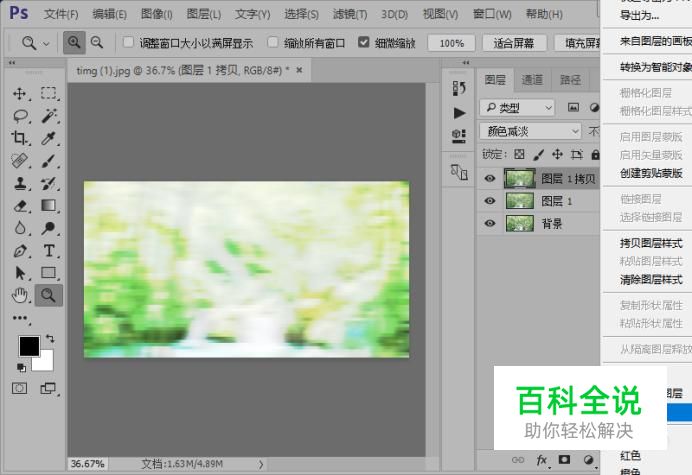692x475 pixels.
Task: Enable zoom all windows checkbox
Action: pos(273,42)
